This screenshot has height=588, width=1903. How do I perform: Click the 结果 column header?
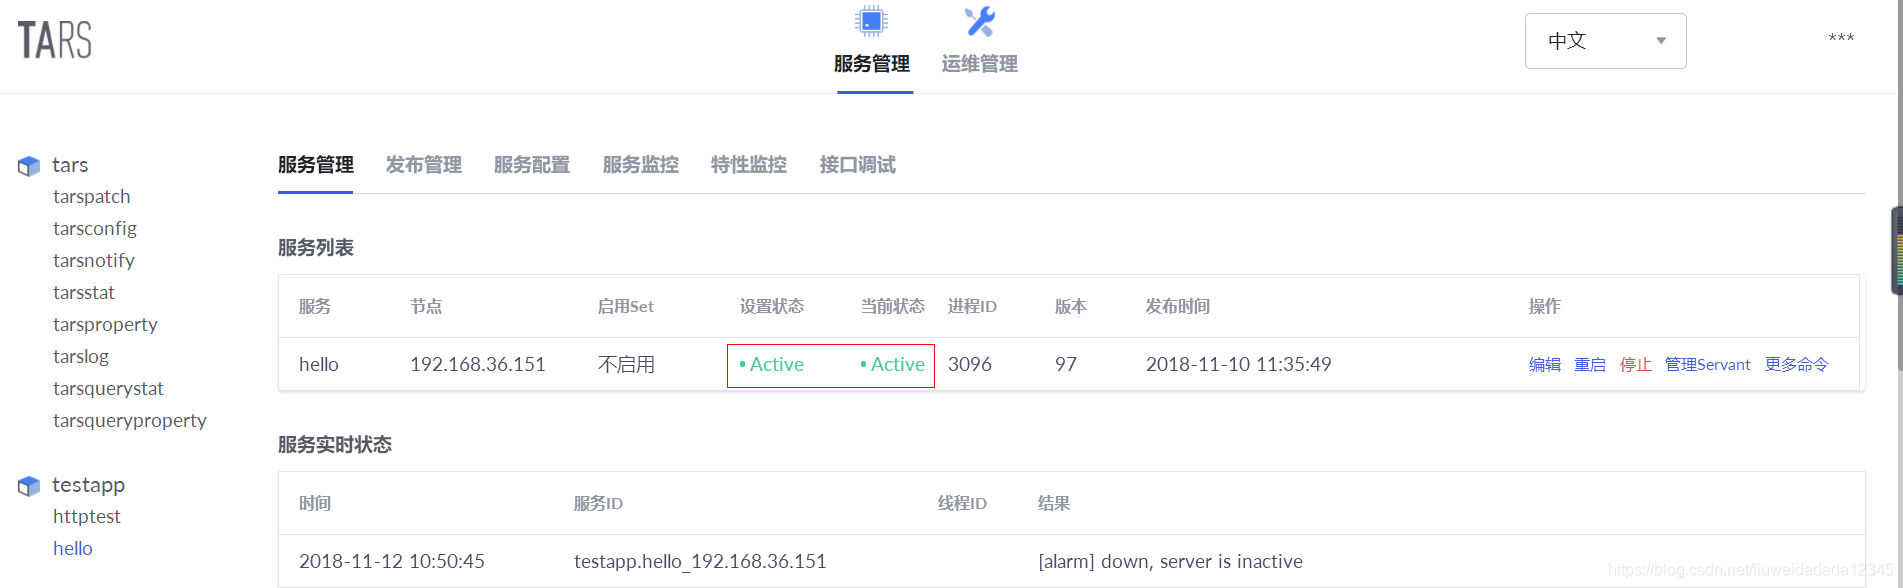[x=1054, y=504]
